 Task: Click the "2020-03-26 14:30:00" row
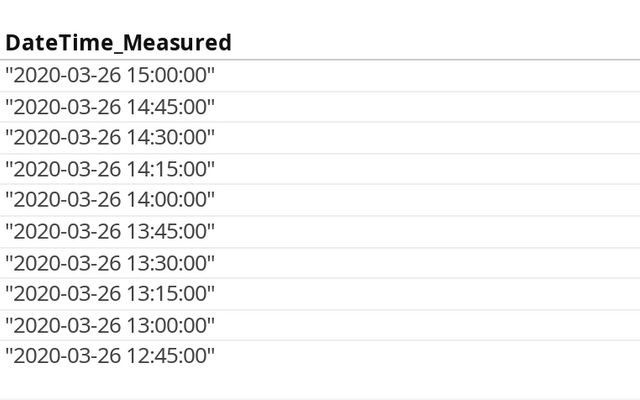pyautogui.click(x=110, y=137)
